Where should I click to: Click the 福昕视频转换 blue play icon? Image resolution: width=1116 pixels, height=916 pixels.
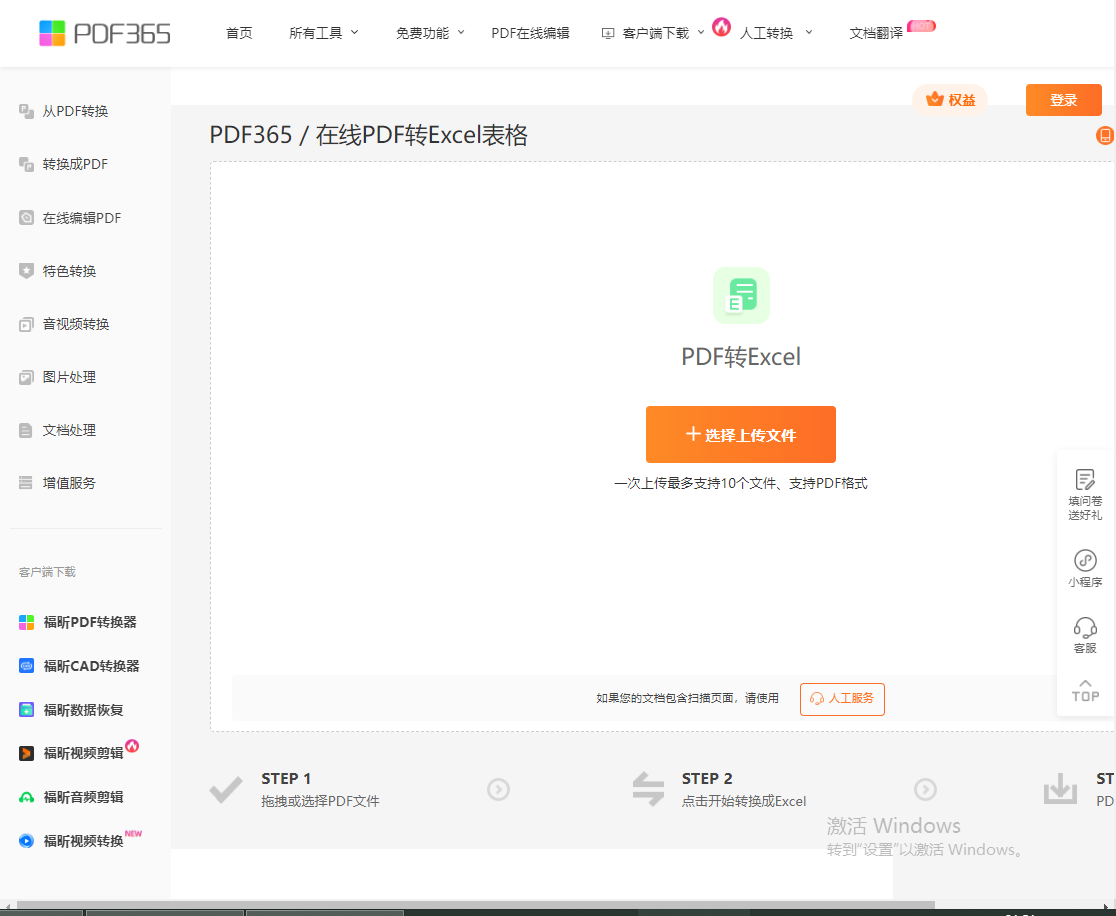(x=26, y=841)
